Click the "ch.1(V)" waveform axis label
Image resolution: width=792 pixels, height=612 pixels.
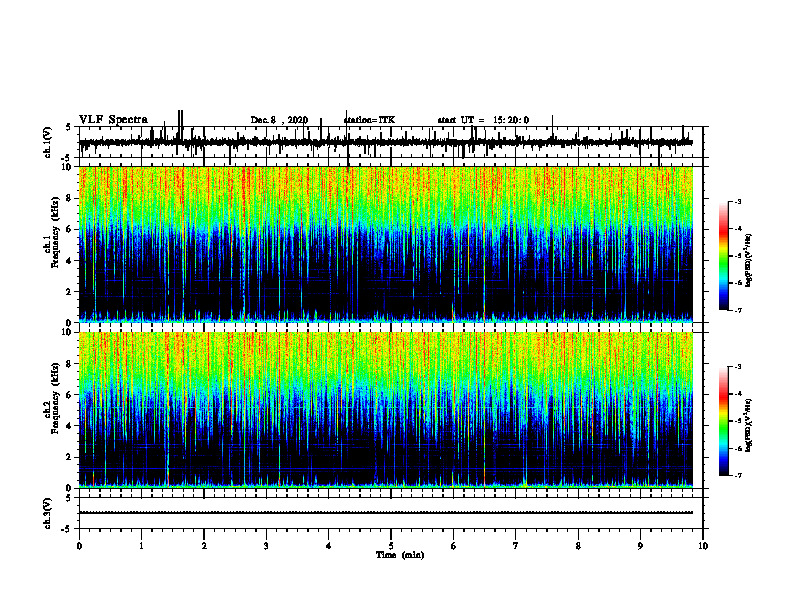pyautogui.click(x=47, y=142)
